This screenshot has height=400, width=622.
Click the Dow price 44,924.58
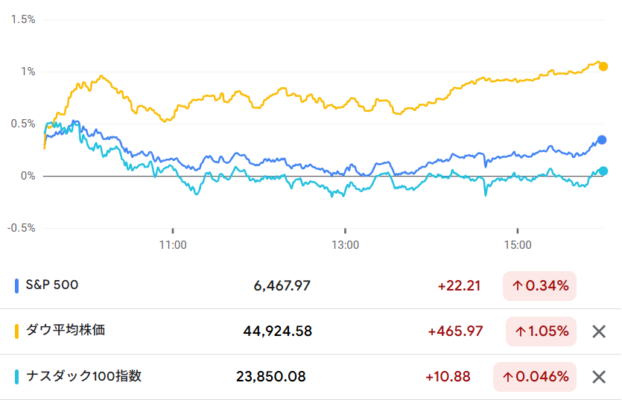[x=277, y=331]
